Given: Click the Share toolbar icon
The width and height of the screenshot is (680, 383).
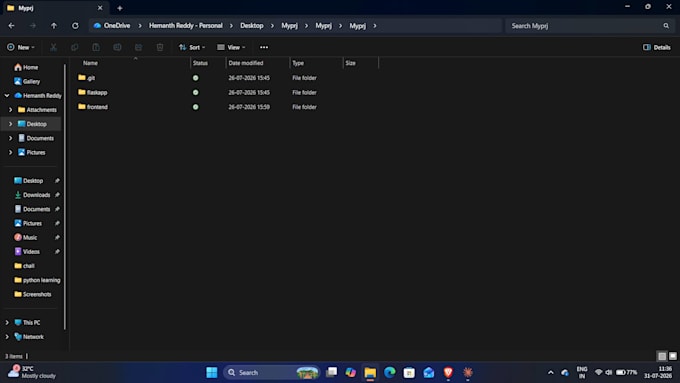Looking at the screenshot, I should coord(138,47).
